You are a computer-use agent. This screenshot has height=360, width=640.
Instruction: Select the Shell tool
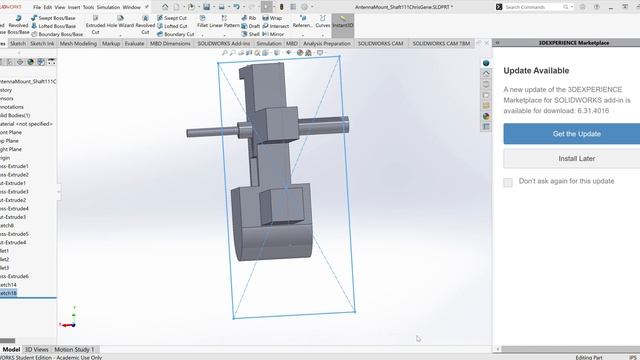tap(250, 34)
